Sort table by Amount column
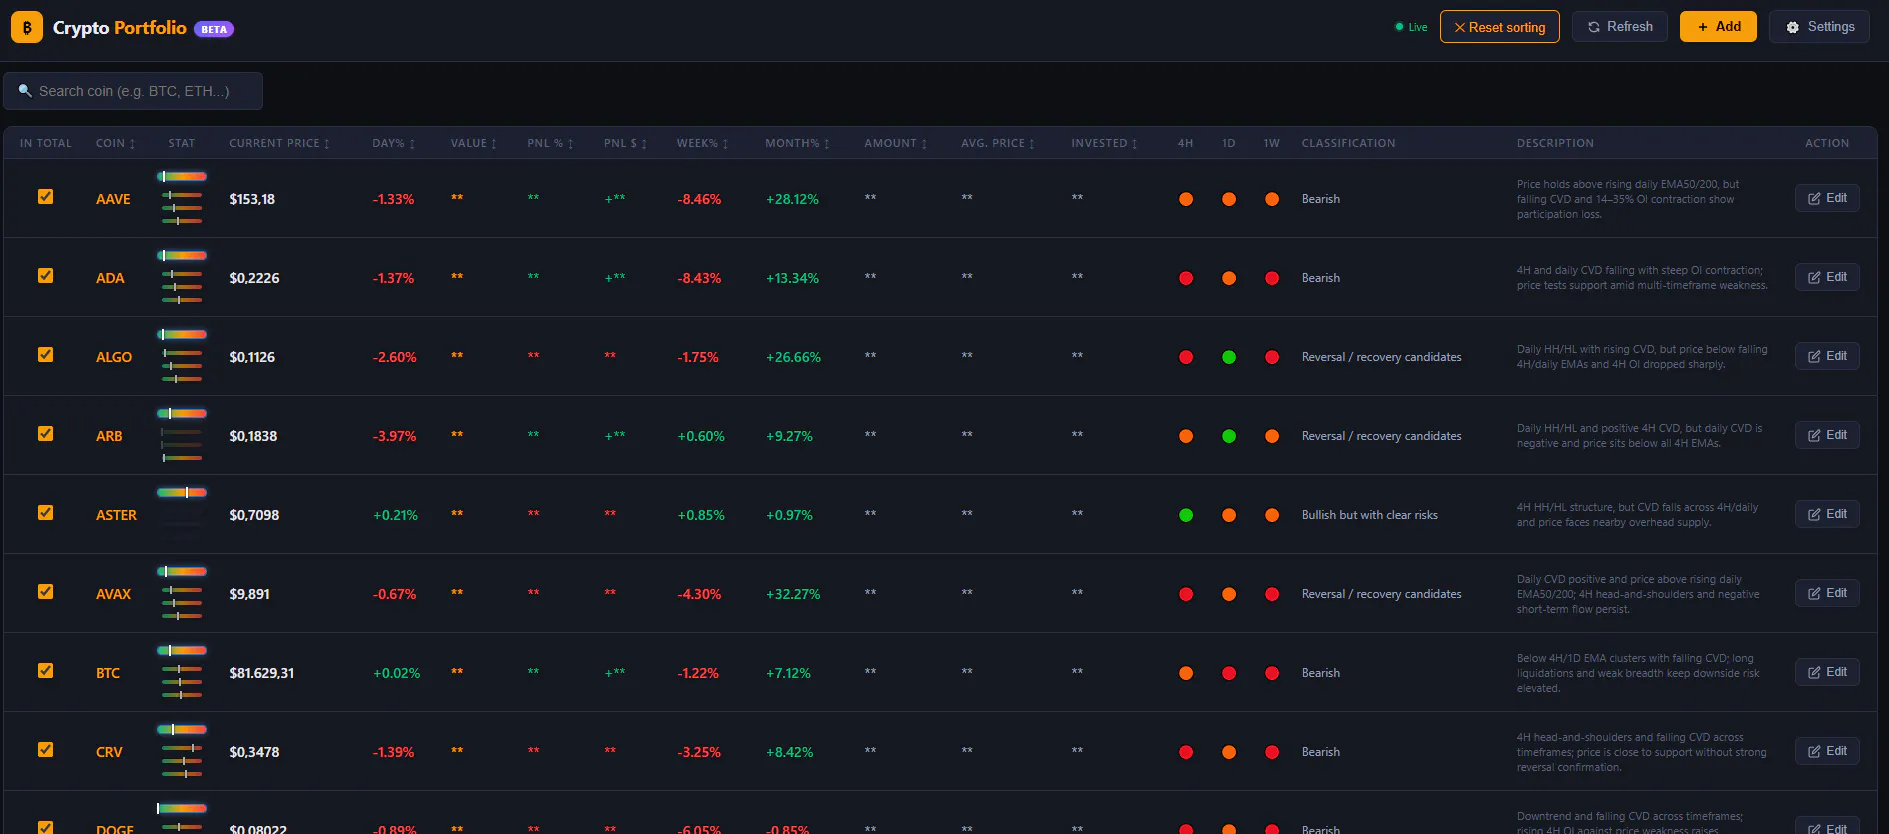The width and height of the screenshot is (1889, 834). (895, 143)
